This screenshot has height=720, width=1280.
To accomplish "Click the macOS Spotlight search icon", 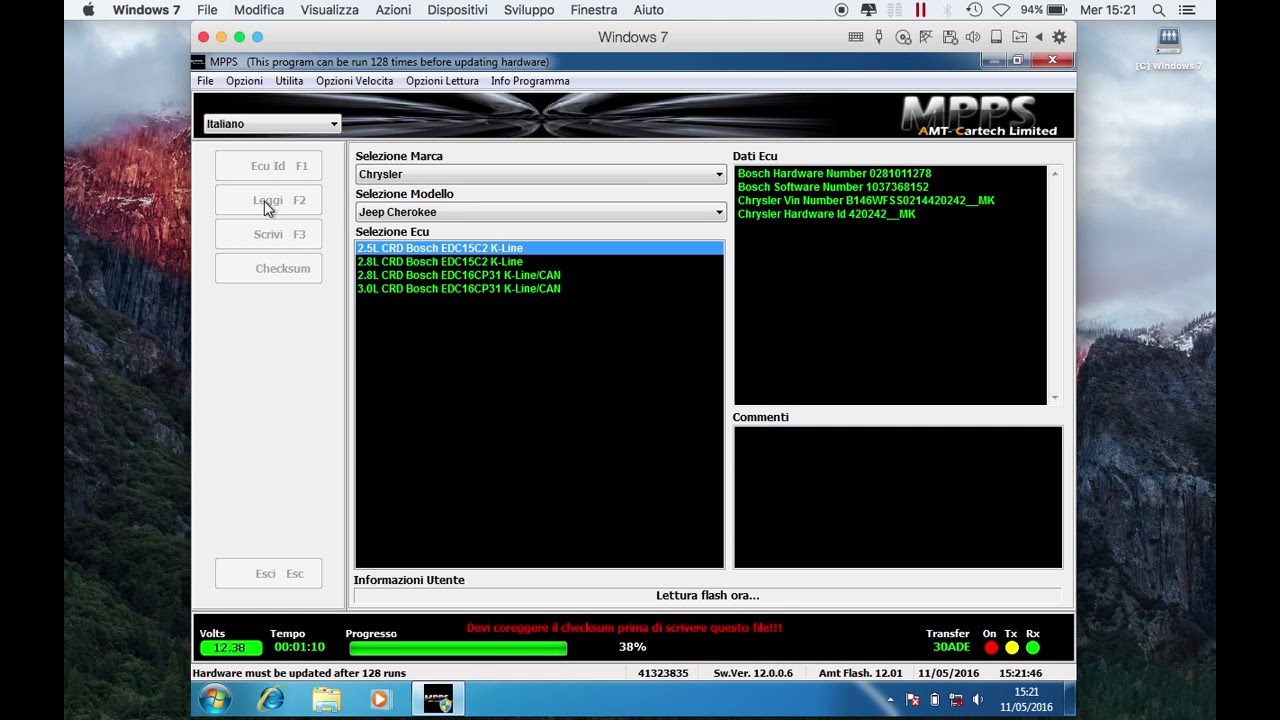I will point(1159,10).
